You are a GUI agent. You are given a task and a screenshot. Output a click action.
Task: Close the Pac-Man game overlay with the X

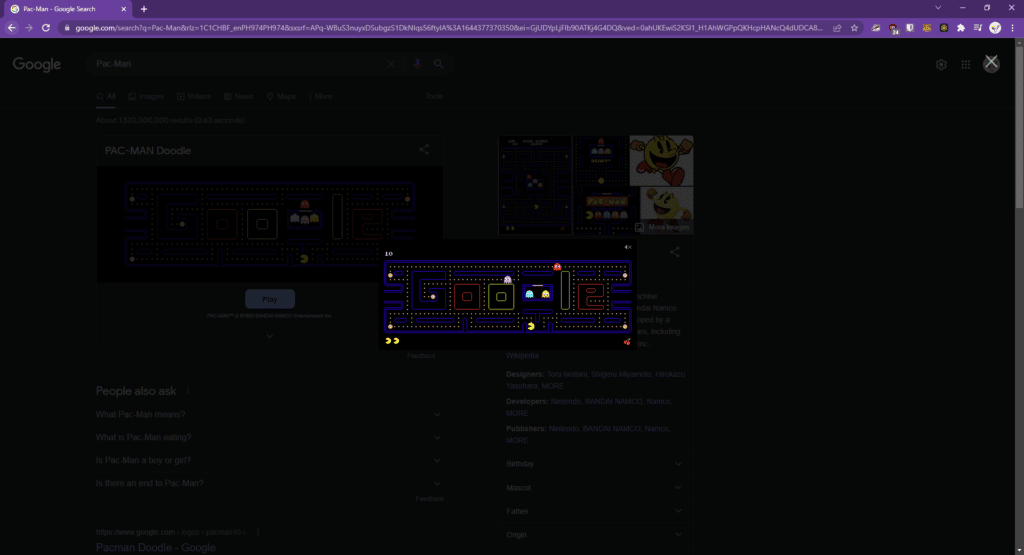[991, 63]
